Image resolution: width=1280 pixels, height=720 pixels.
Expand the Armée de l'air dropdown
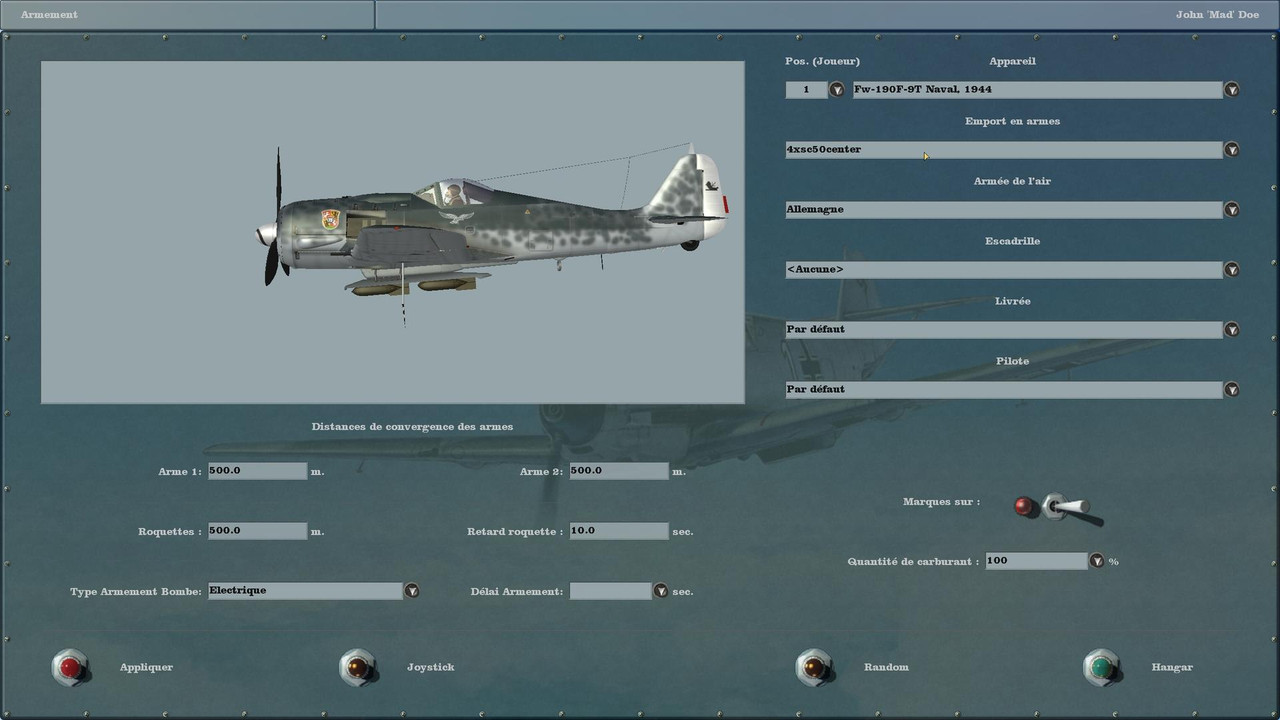point(1232,210)
